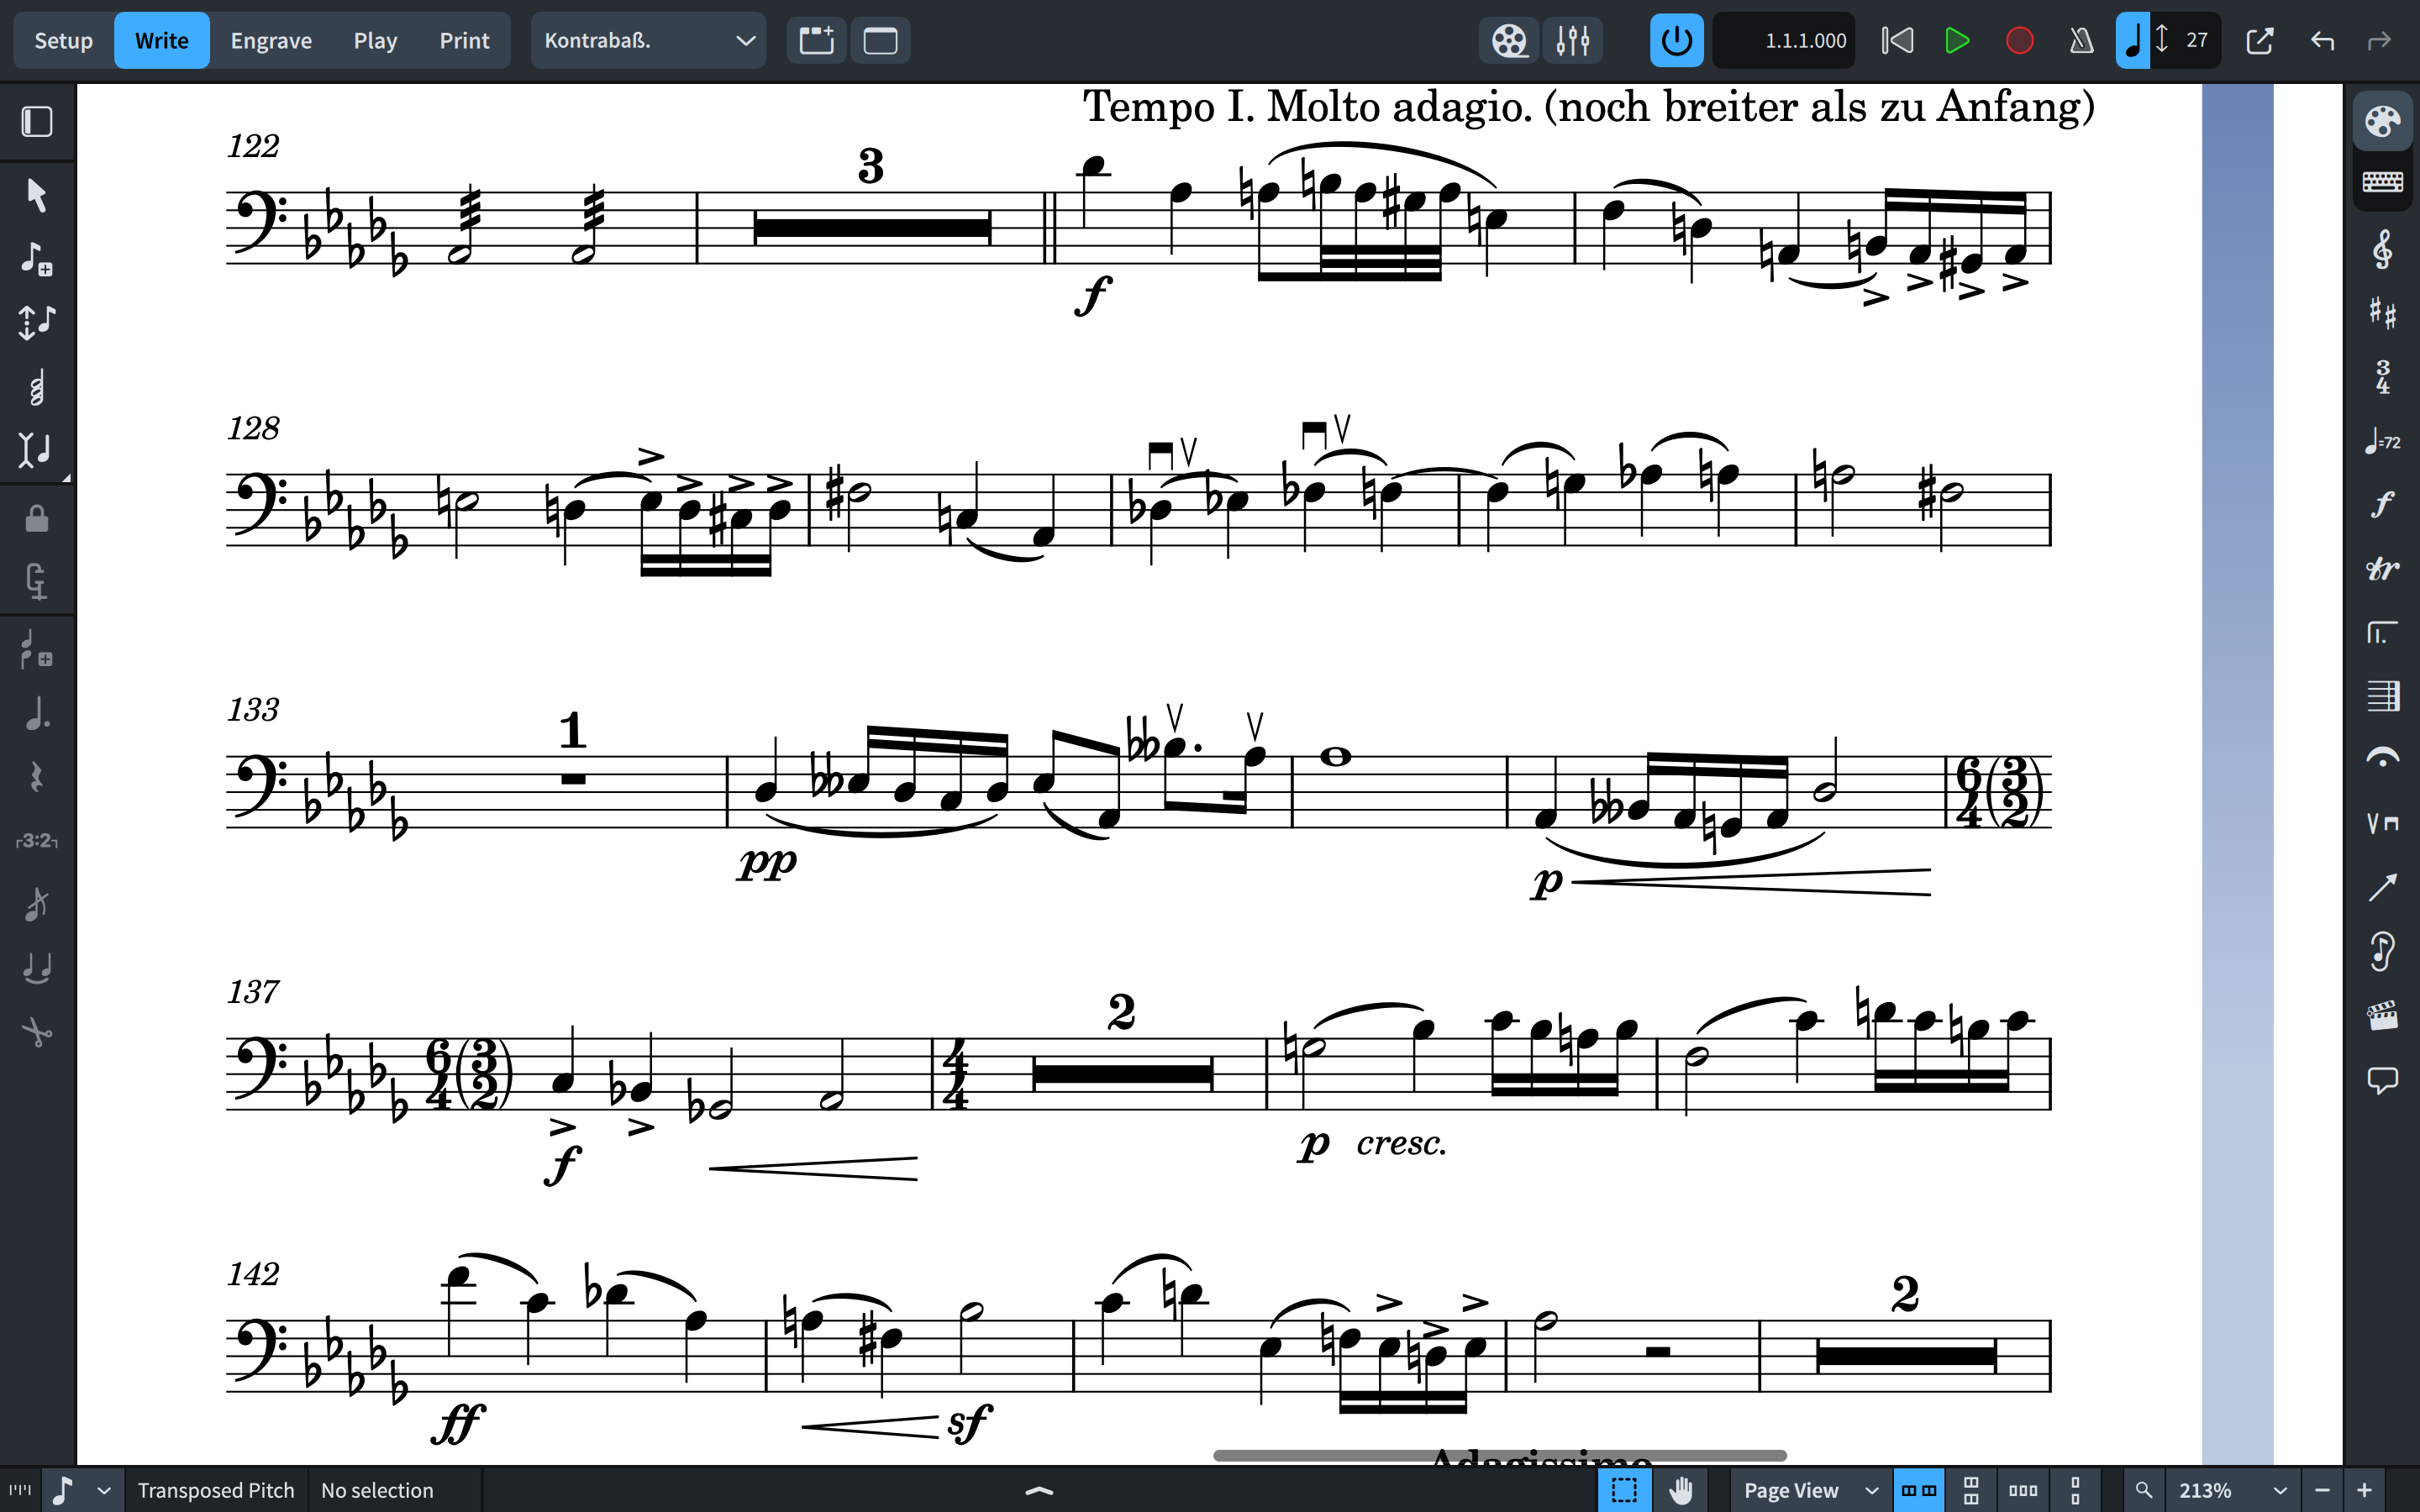Click the show tabs icon
Viewport: 2420px width, 1512px height.
tap(816, 41)
